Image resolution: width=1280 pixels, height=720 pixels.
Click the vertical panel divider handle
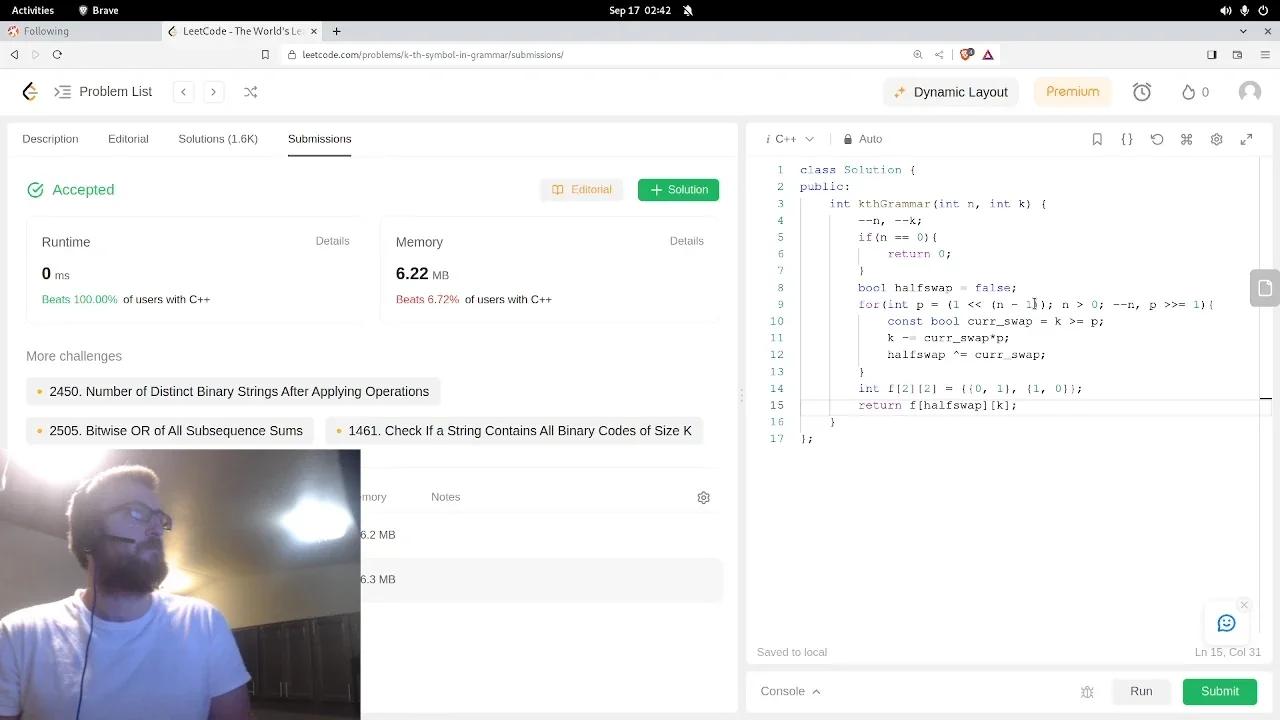click(x=742, y=395)
